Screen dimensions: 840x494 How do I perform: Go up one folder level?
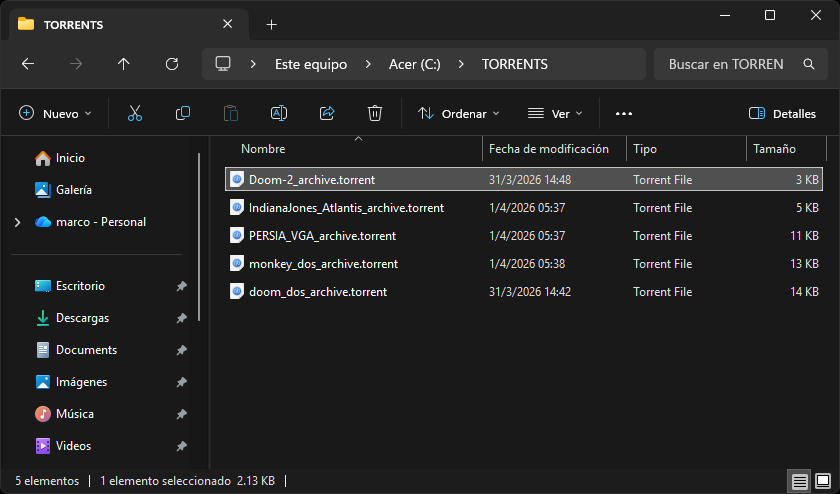point(124,64)
